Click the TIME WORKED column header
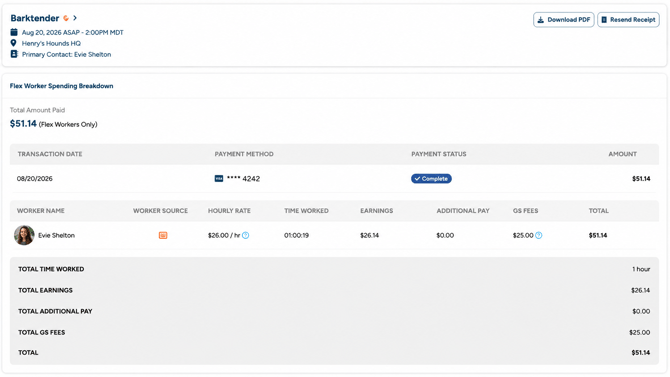The height and width of the screenshot is (377, 670). 306,211
